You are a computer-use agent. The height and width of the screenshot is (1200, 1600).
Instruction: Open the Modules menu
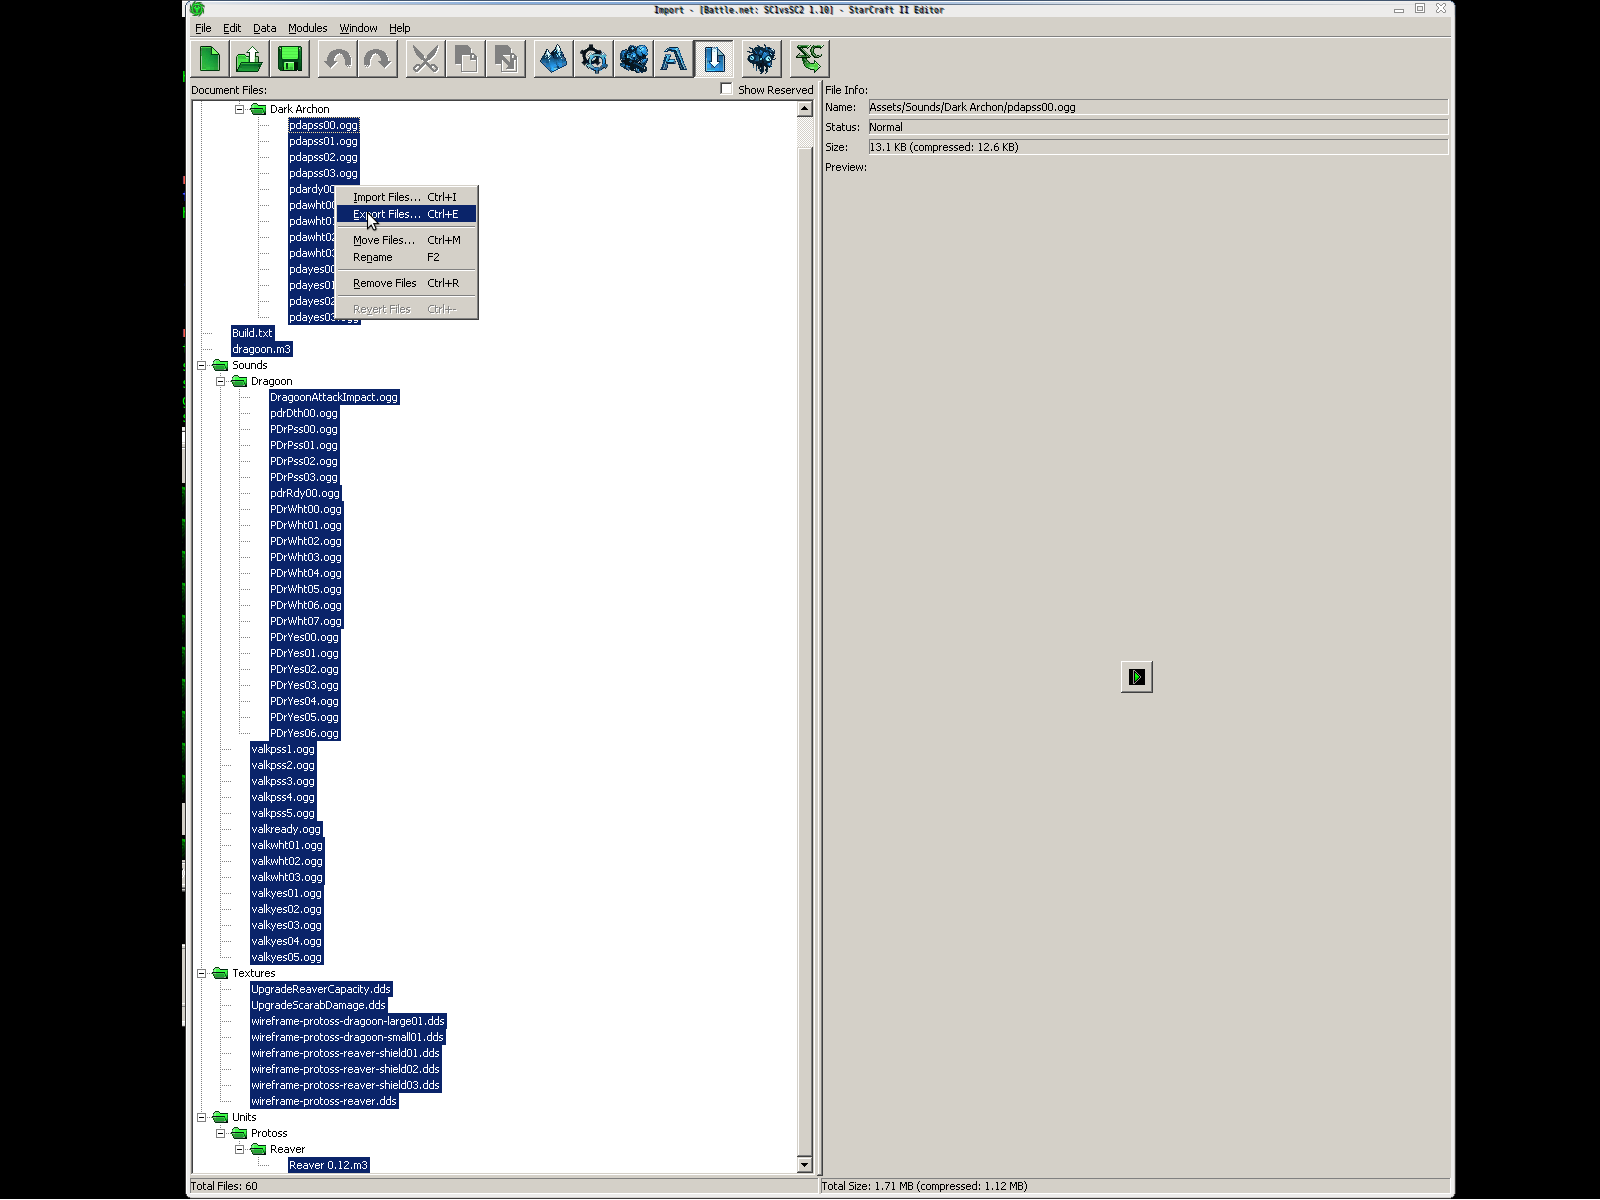307,28
